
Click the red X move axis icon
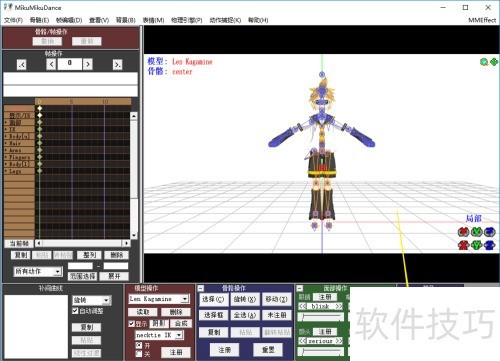[x=463, y=245]
